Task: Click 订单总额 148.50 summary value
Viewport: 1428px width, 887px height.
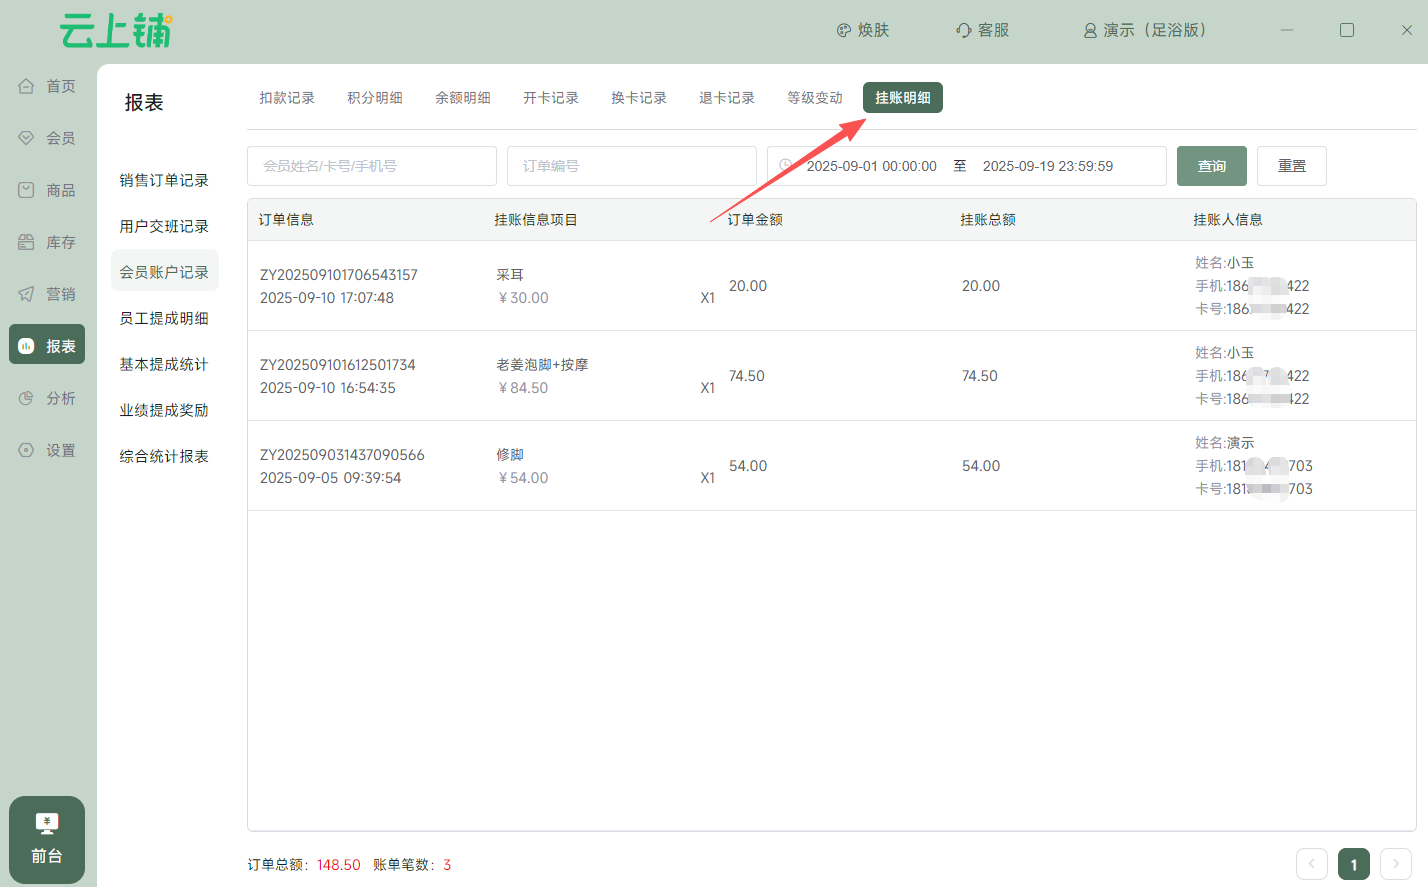Action: coord(339,865)
